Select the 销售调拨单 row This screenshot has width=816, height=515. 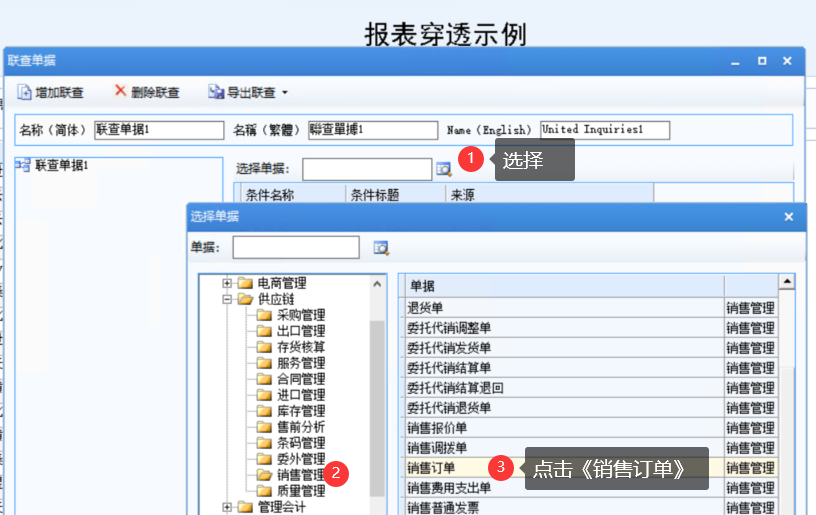[590, 448]
